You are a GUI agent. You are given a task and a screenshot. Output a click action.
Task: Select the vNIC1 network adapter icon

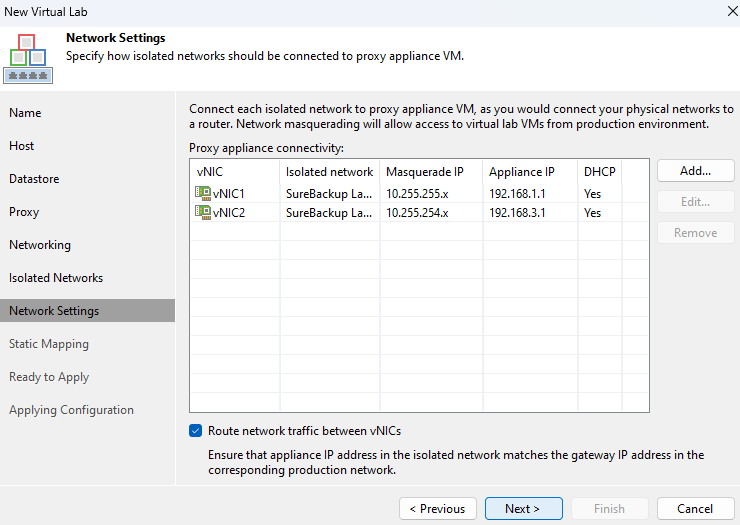click(203, 193)
